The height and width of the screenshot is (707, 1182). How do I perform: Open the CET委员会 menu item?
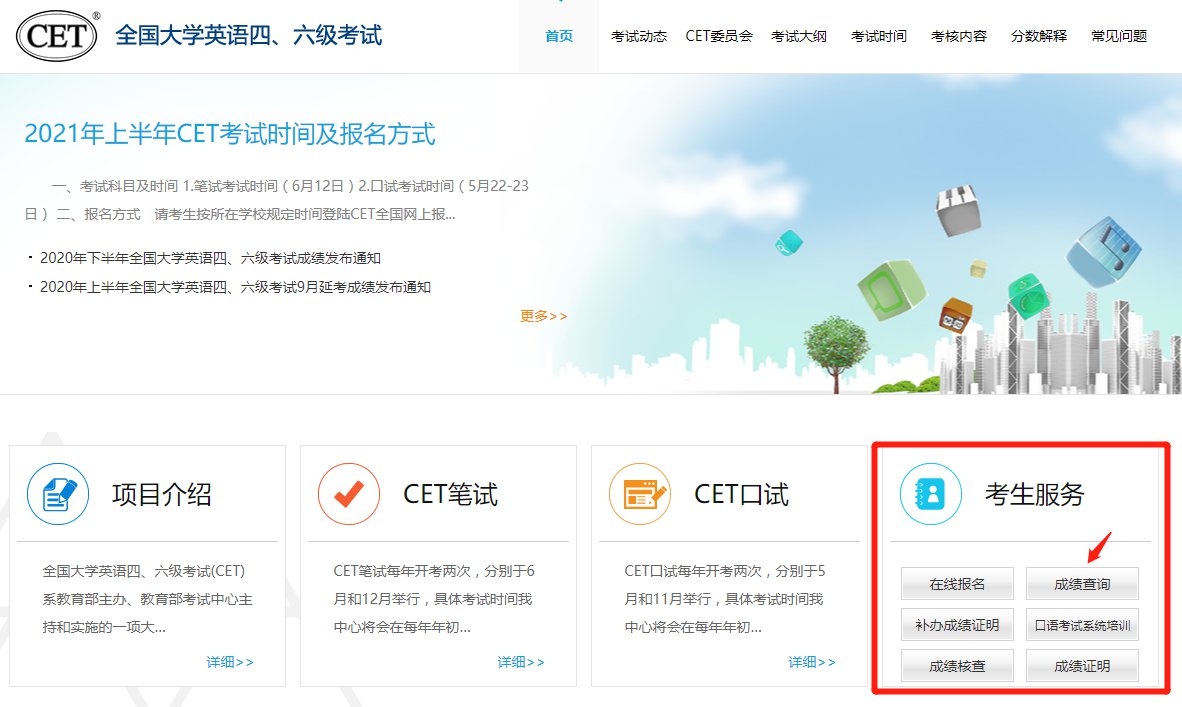(719, 37)
